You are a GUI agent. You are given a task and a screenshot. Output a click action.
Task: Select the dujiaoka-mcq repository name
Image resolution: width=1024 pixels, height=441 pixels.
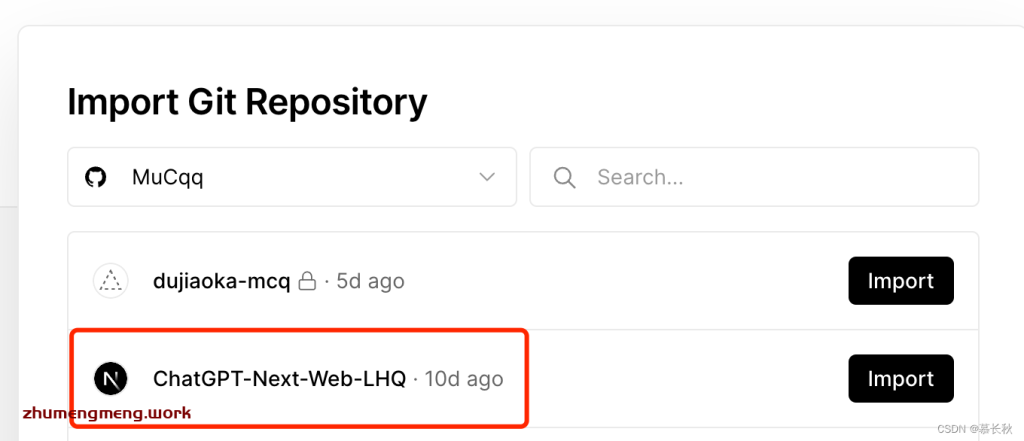pyautogui.click(x=221, y=281)
